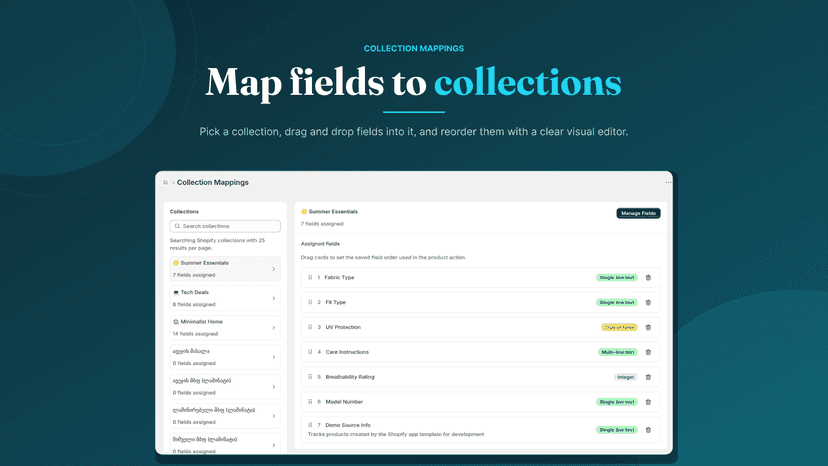Image resolution: width=828 pixels, height=466 pixels.
Task: Click the '8 fields assigned' text
Action: [x=194, y=304]
